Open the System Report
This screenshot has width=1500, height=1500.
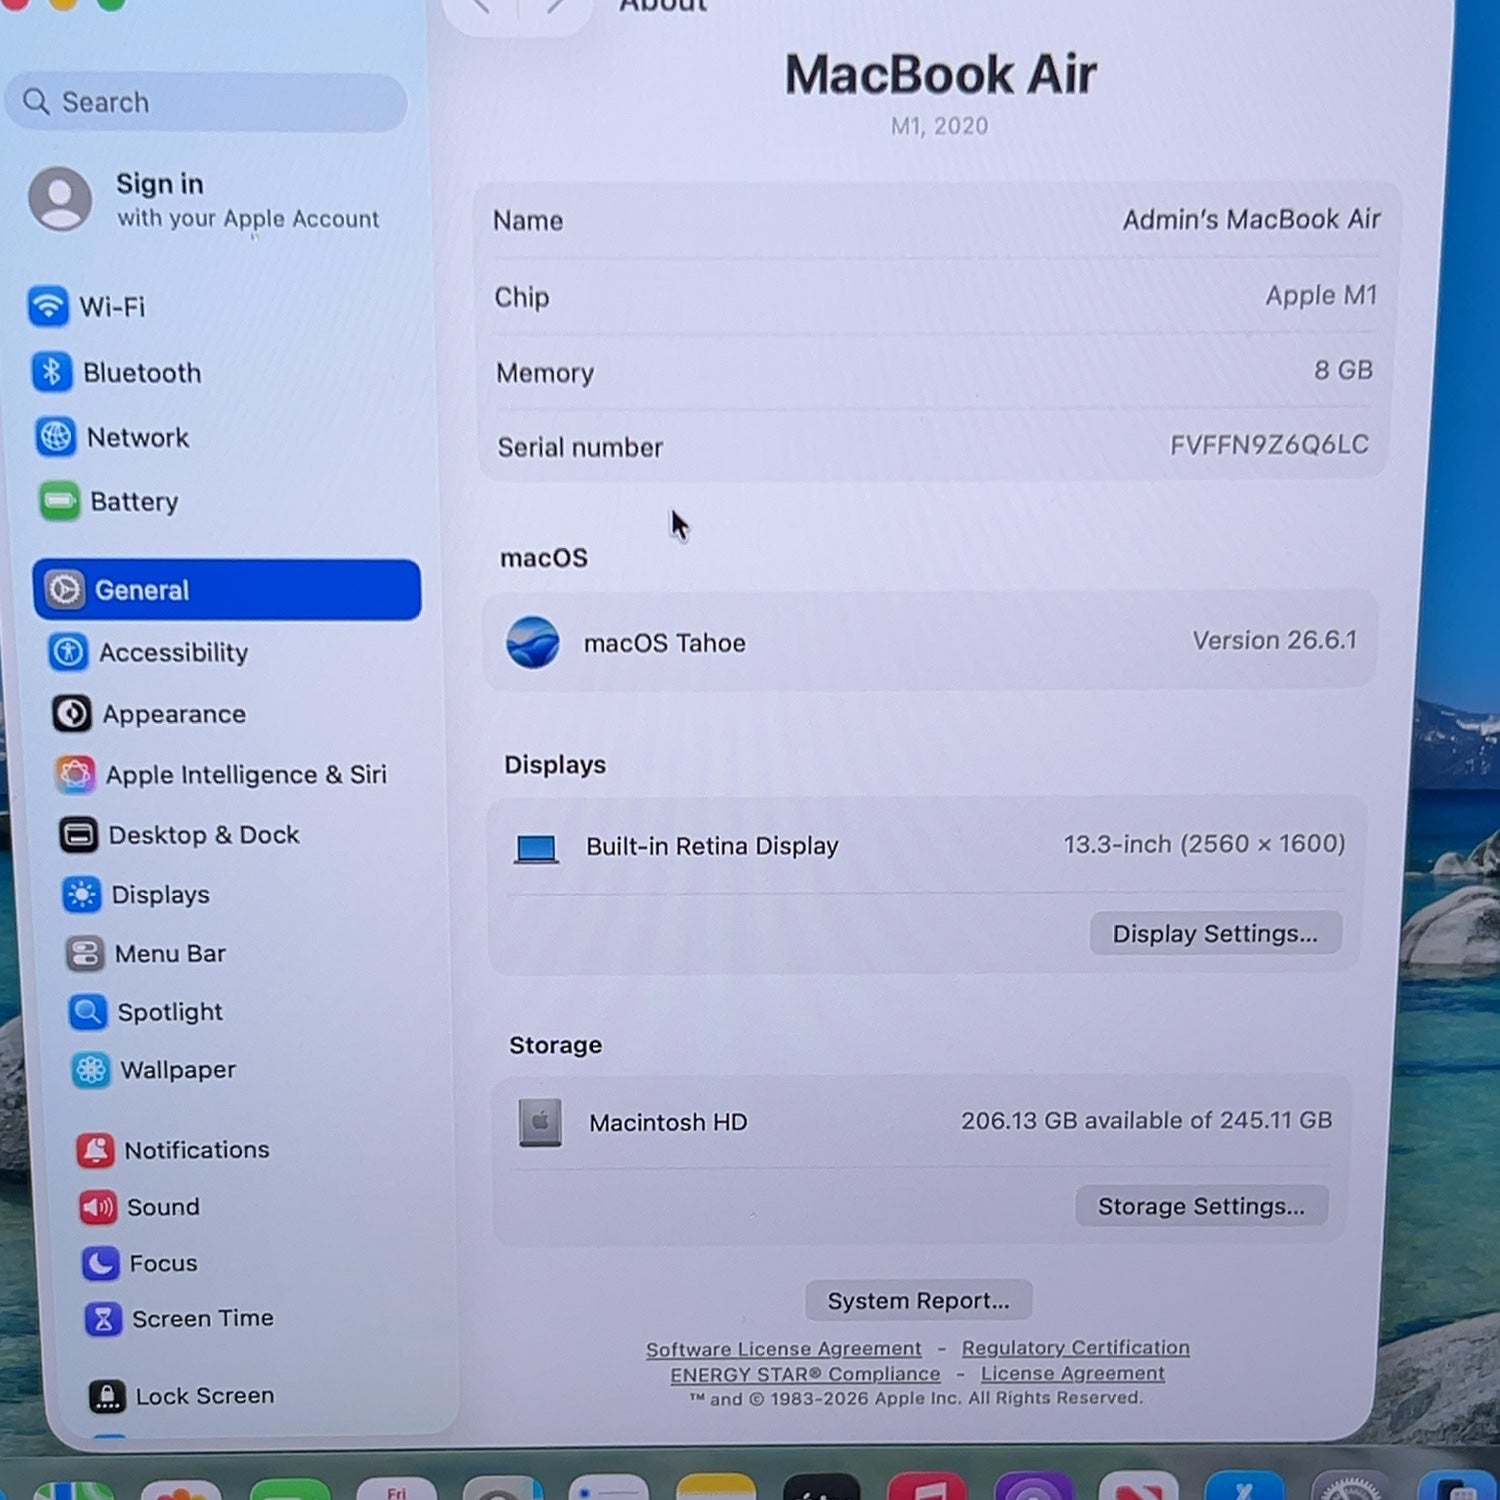click(x=918, y=1300)
